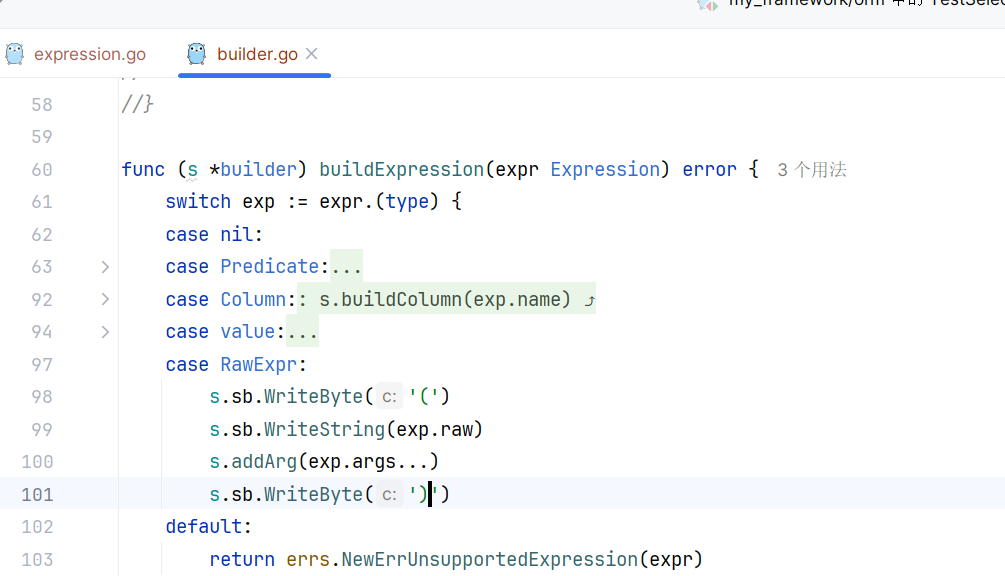Click the folded s.buildColumn(exp.name) placeholder
1005x576 pixels.
click(x=446, y=299)
